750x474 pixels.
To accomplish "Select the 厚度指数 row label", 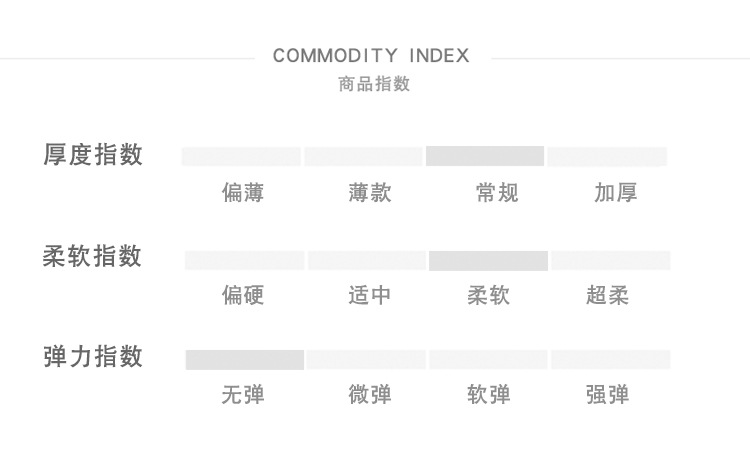I will point(93,155).
